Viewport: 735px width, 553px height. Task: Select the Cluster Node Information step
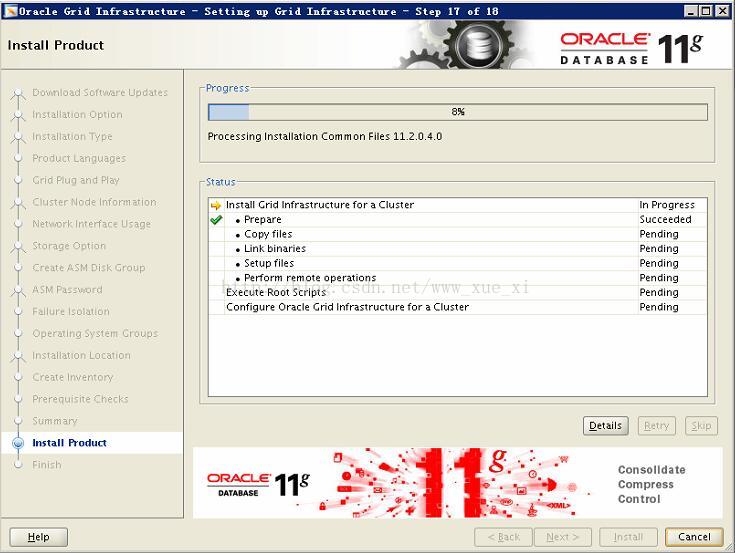[94, 202]
